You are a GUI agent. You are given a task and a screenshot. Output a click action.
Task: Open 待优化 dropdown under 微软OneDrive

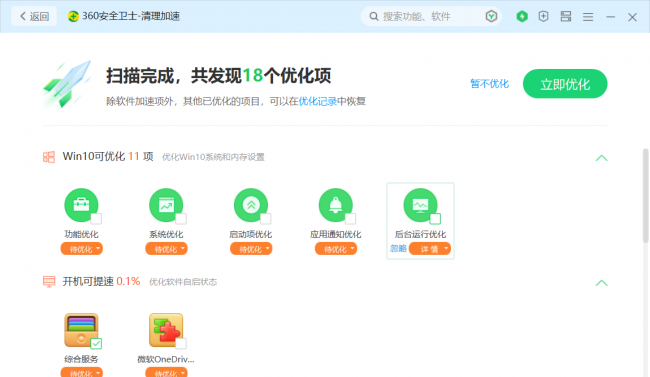tap(166, 372)
